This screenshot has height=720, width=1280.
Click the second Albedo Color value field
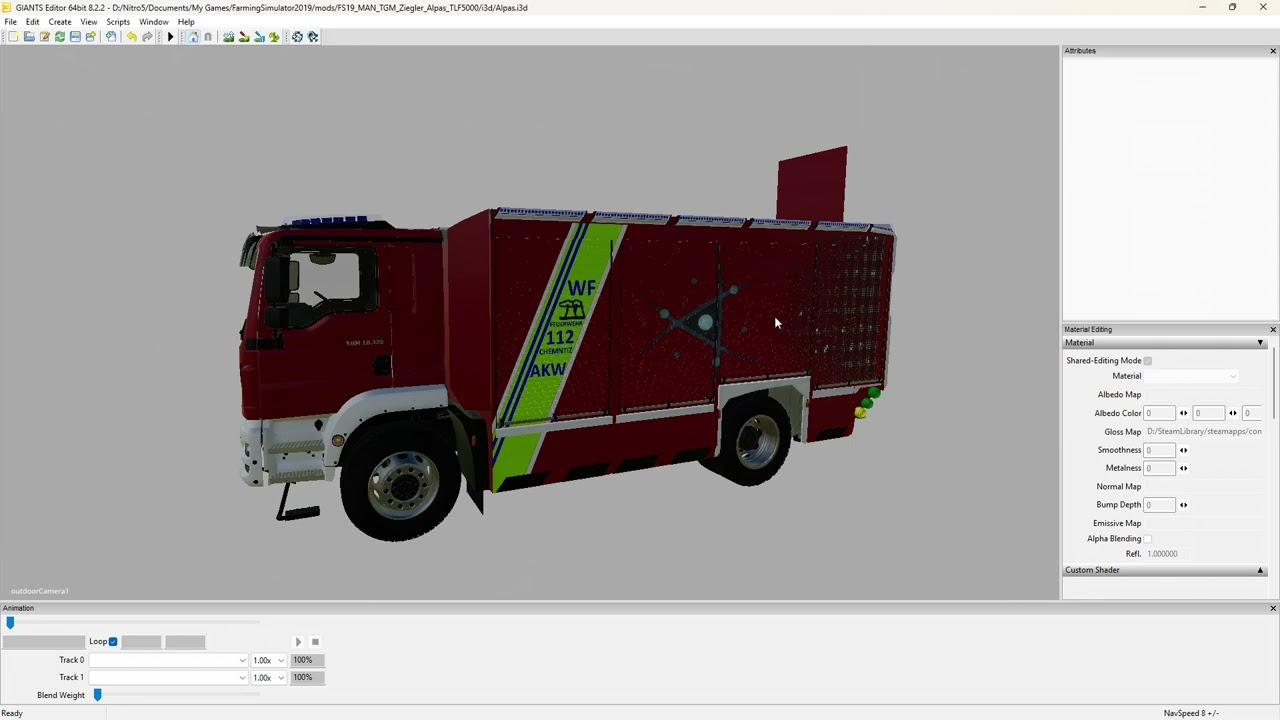click(x=1209, y=413)
